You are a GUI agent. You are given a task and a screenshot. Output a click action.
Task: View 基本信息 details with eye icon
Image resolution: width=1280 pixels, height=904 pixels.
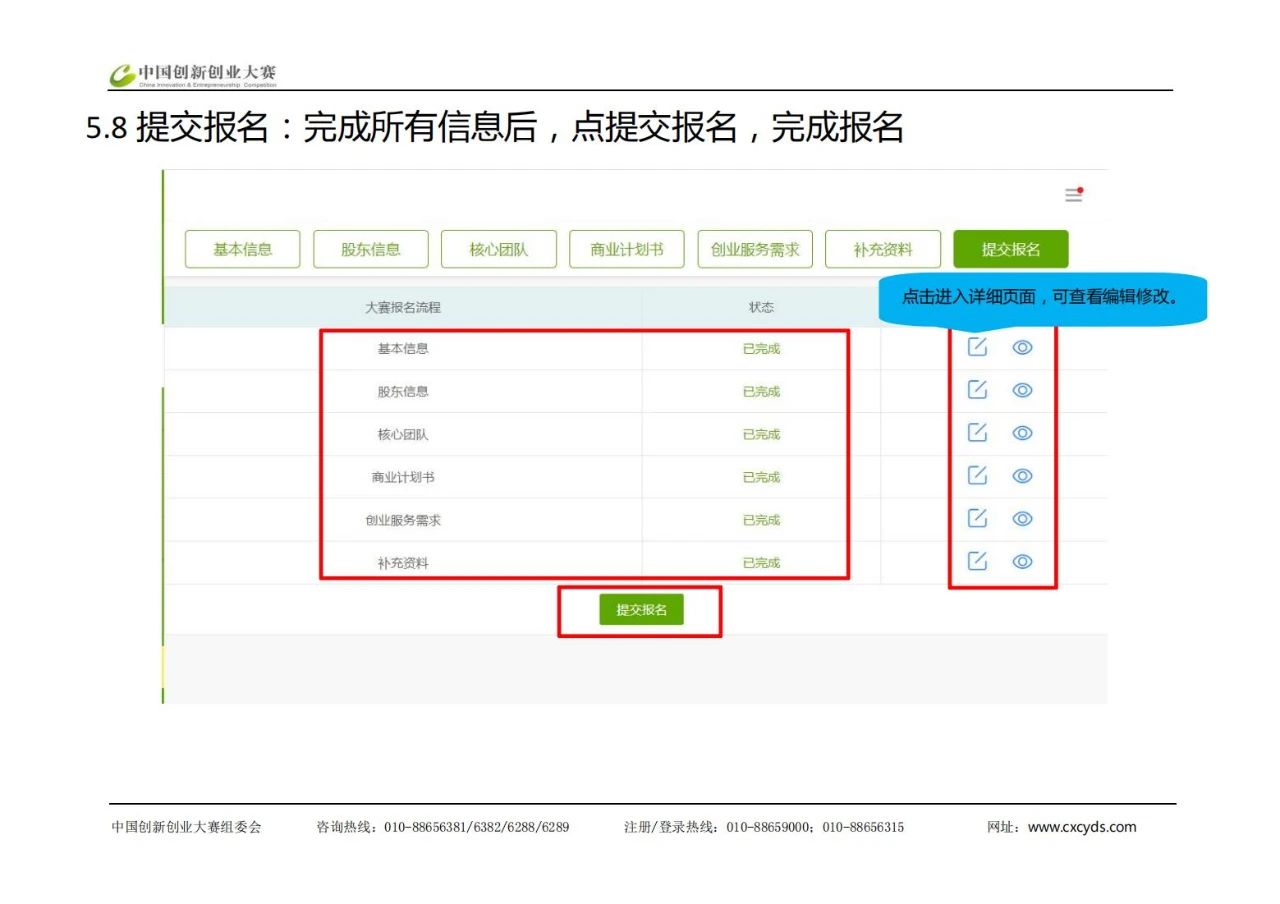click(x=1022, y=347)
